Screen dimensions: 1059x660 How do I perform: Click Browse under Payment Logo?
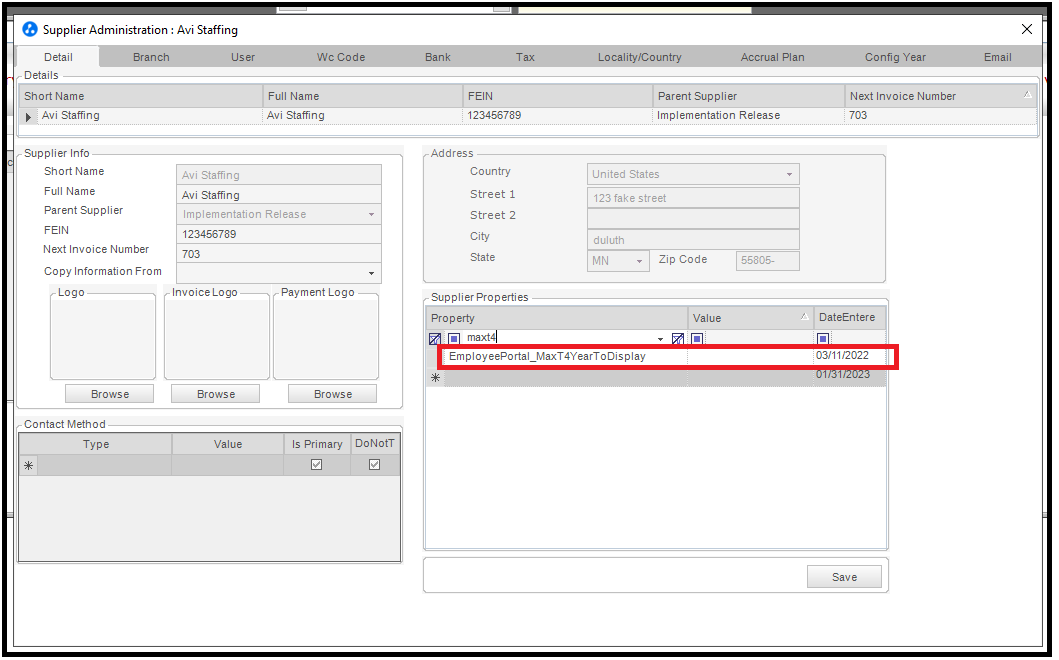coord(332,394)
